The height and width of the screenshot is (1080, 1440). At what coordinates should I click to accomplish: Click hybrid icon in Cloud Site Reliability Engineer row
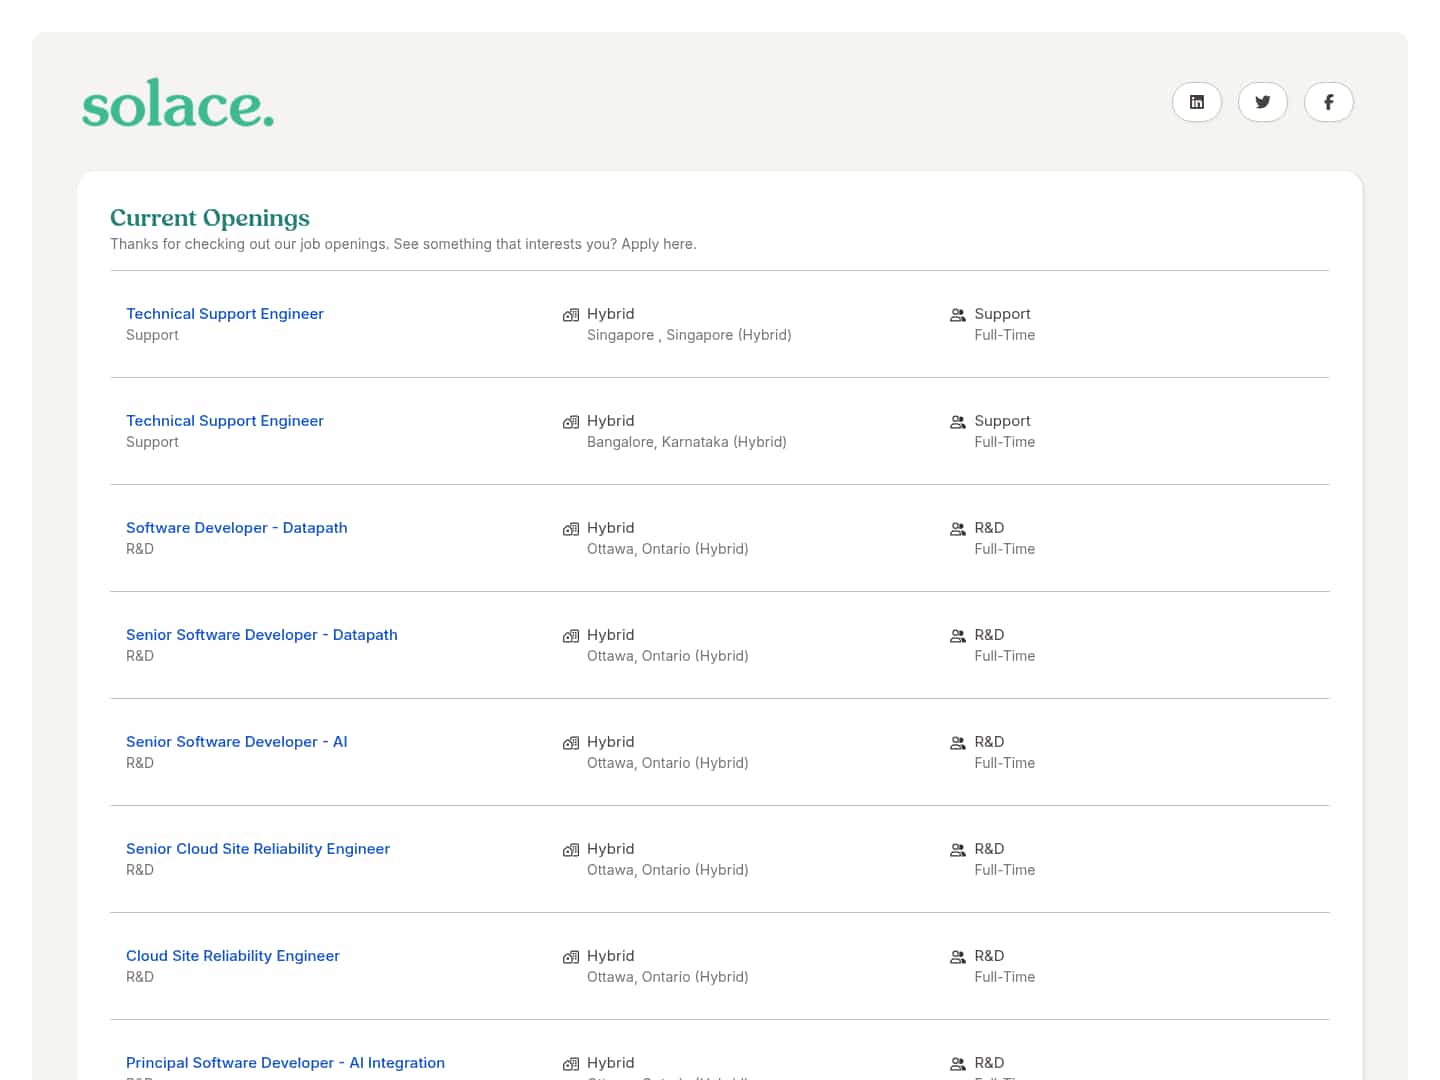[x=571, y=957]
